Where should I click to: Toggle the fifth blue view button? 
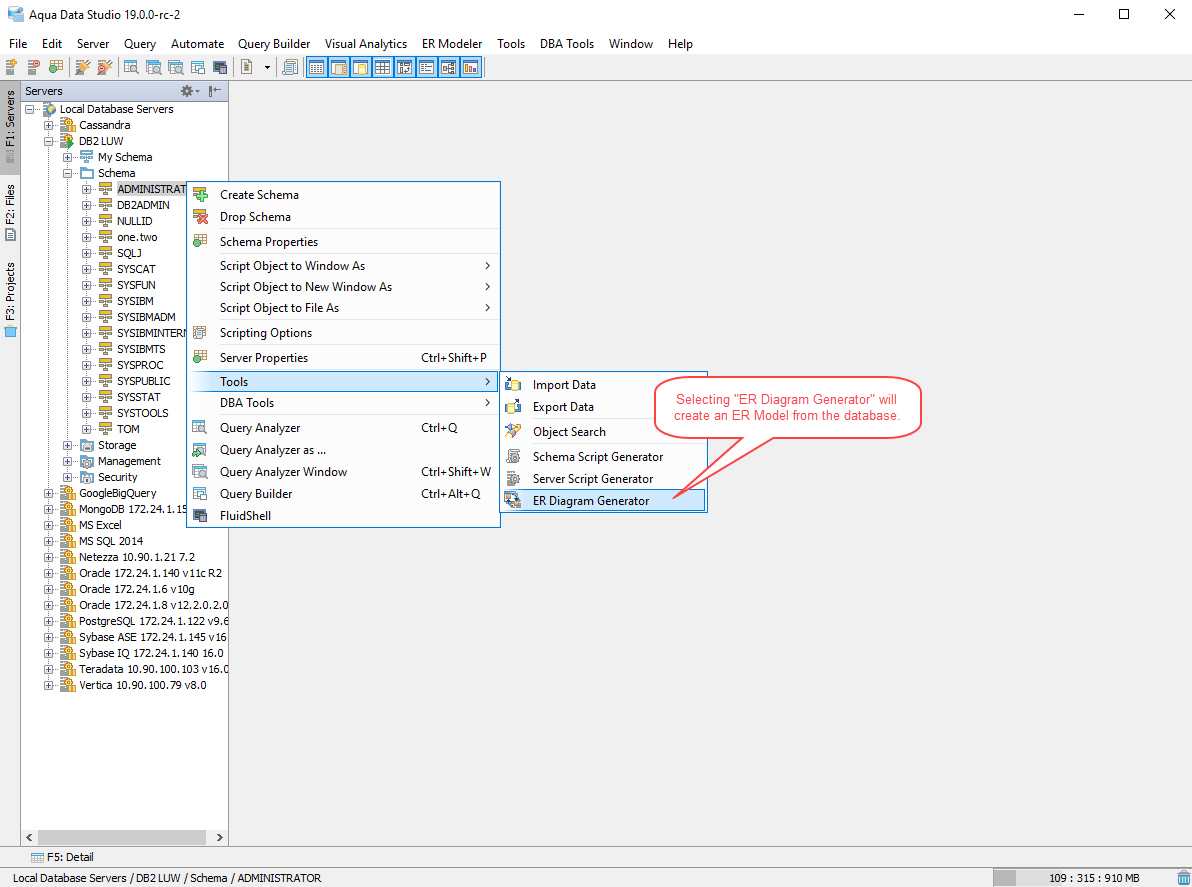pos(404,68)
